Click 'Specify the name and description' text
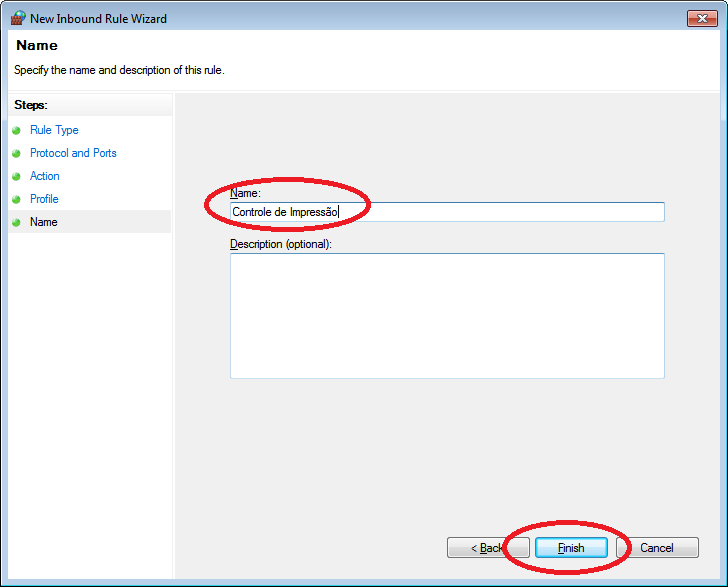This screenshot has height=587, width=728. [x=119, y=70]
